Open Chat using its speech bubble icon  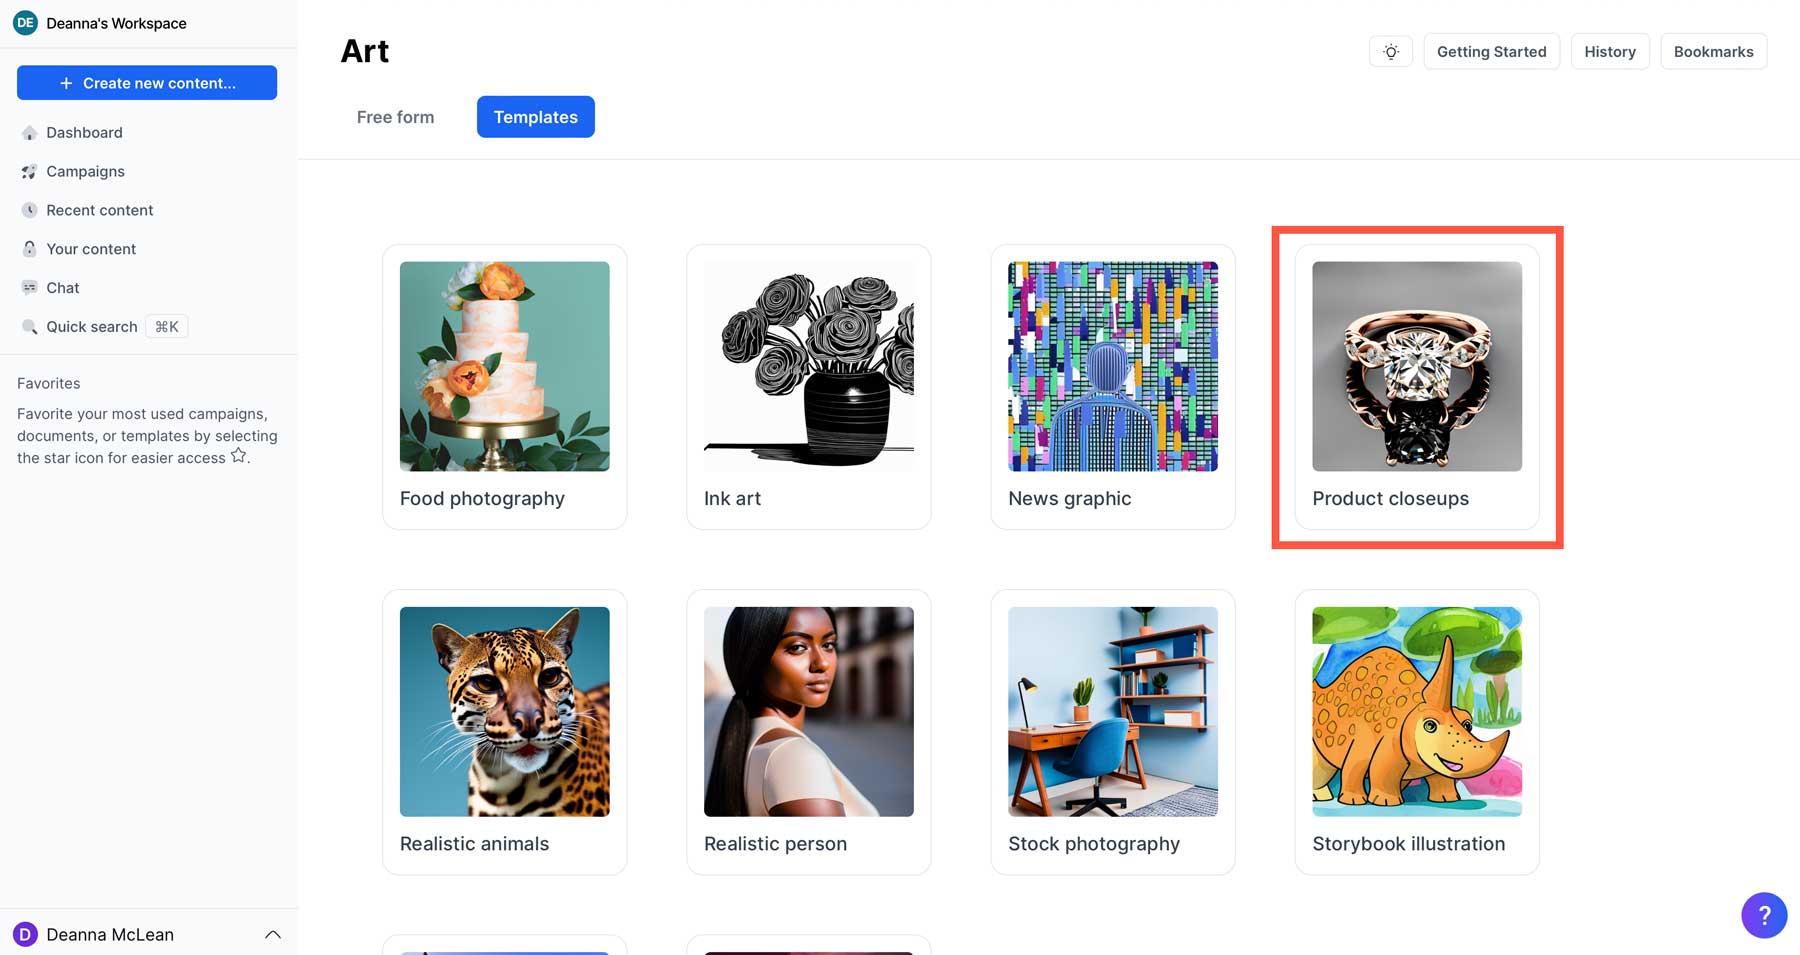point(29,288)
